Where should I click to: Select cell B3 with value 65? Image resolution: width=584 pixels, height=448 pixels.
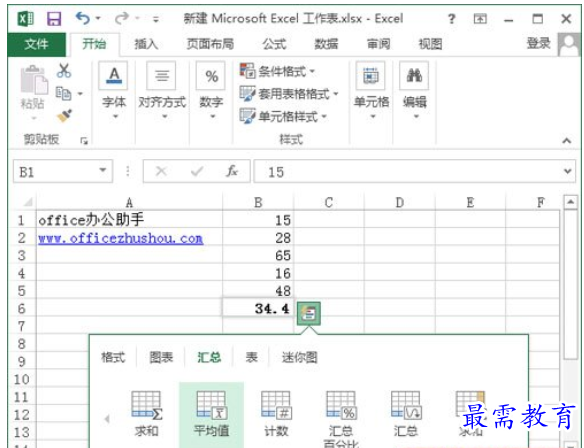(258, 256)
